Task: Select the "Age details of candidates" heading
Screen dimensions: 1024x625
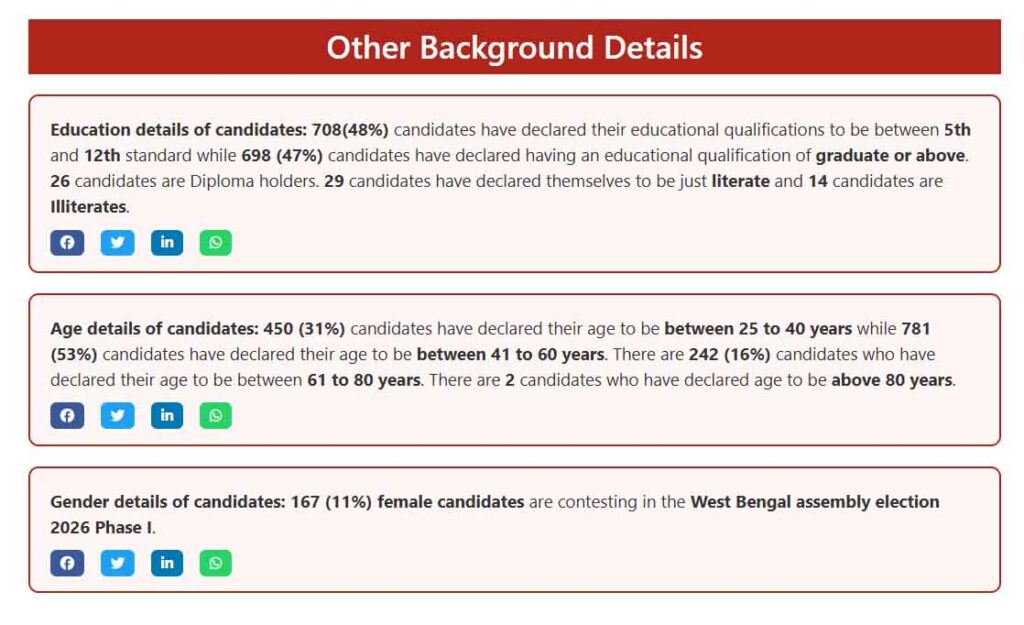Action: pos(154,328)
